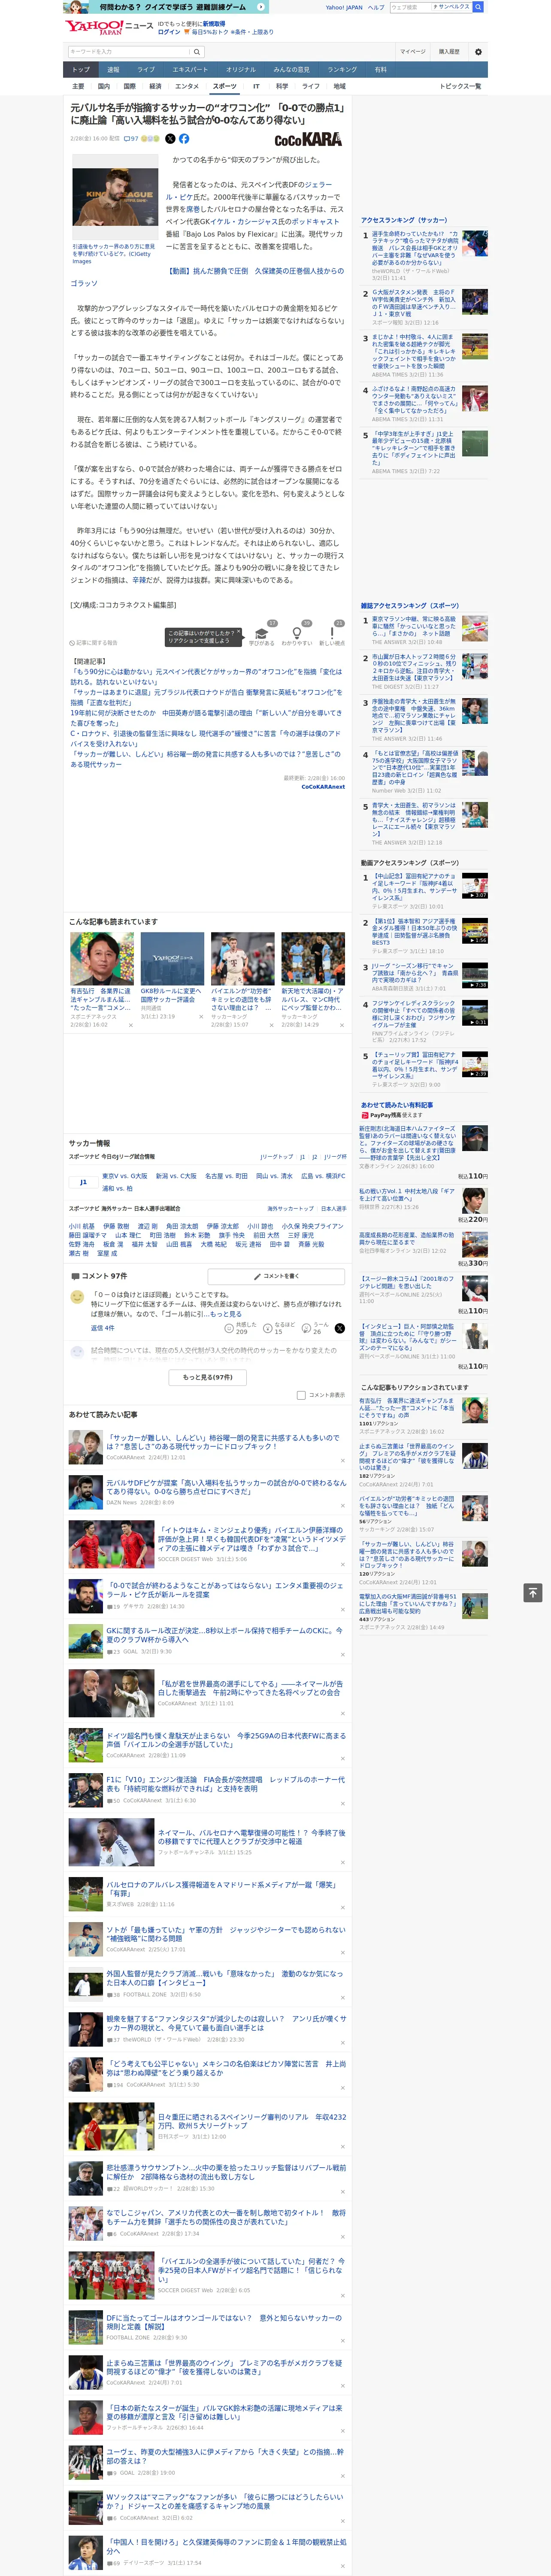Viewport: 551px width, 2576px height.
Task: Click CoCoKARAnext source link
Action: pyautogui.click(x=323, y=787)
